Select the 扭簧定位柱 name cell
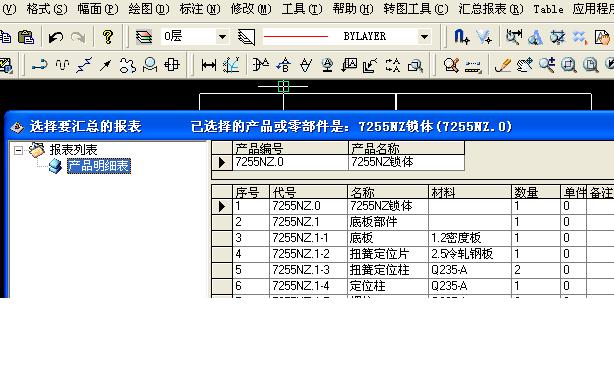This screenshot has width=614, height=384. coord(388,270)
